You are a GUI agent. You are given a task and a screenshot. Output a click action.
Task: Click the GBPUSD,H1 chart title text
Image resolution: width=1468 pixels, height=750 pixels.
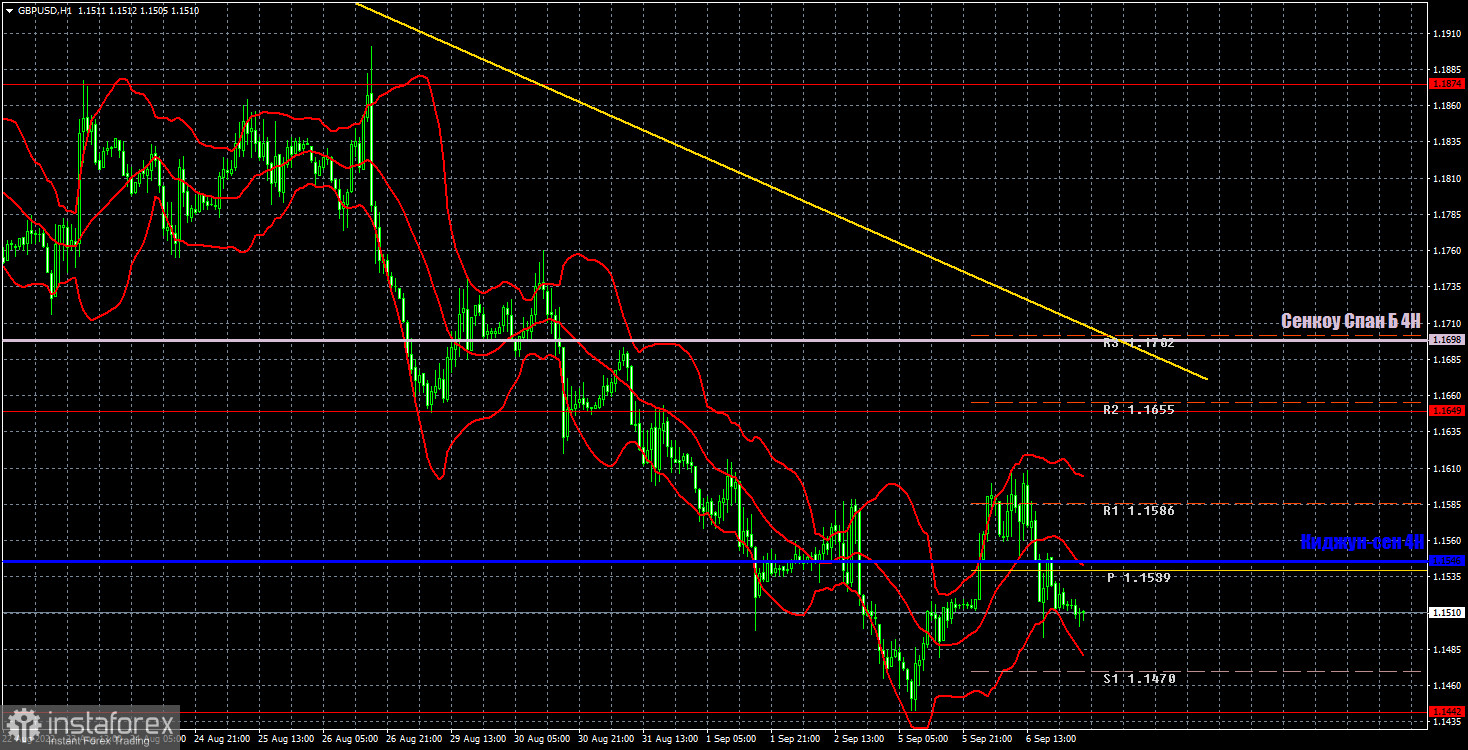pyautogui.click(x=43, y=10)
